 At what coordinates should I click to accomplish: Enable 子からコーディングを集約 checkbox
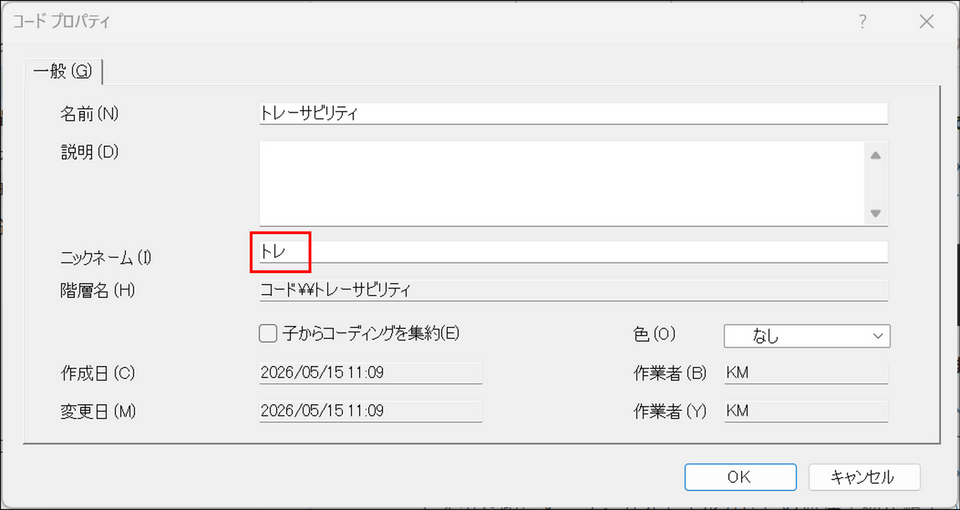point(268,334)
